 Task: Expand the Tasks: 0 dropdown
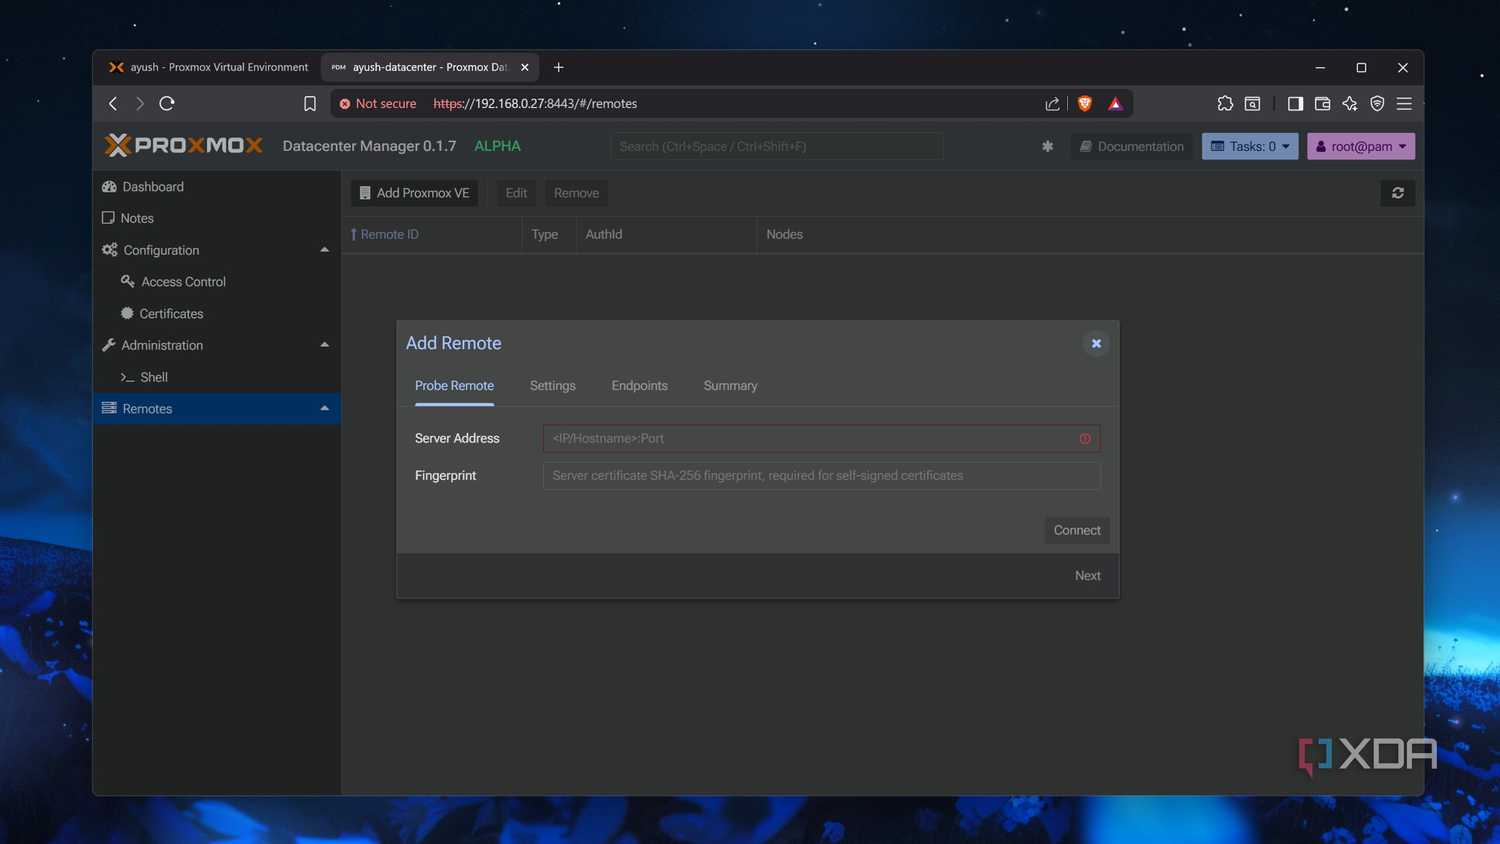click(x=1250, y=146)
